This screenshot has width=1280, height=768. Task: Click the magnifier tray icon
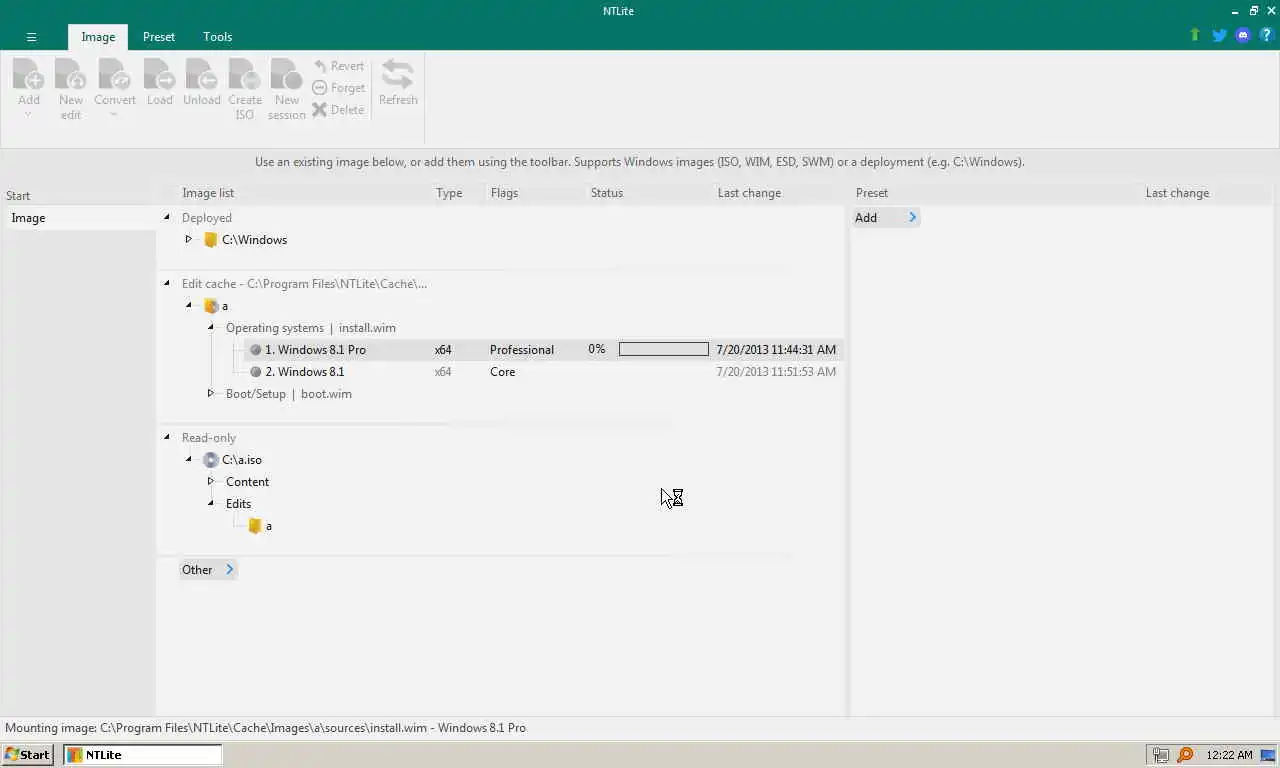pyautogui.click(x=1185, y=755)
